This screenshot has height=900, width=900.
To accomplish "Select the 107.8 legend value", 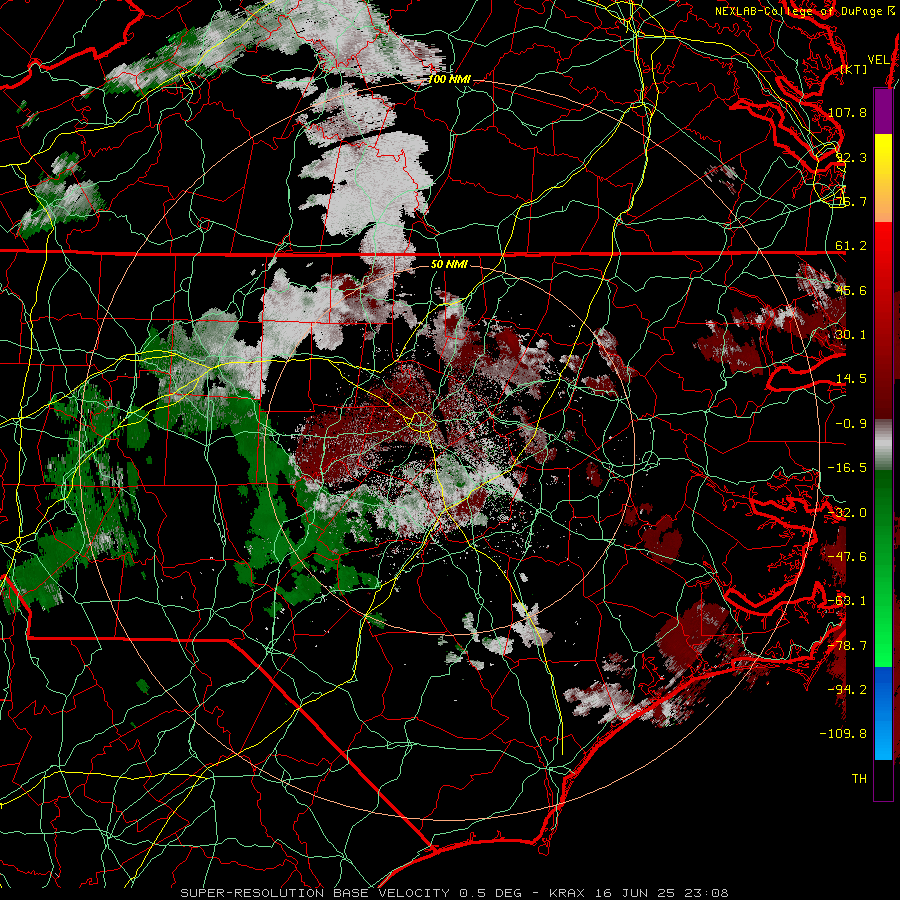I will (x=847, y=112).
